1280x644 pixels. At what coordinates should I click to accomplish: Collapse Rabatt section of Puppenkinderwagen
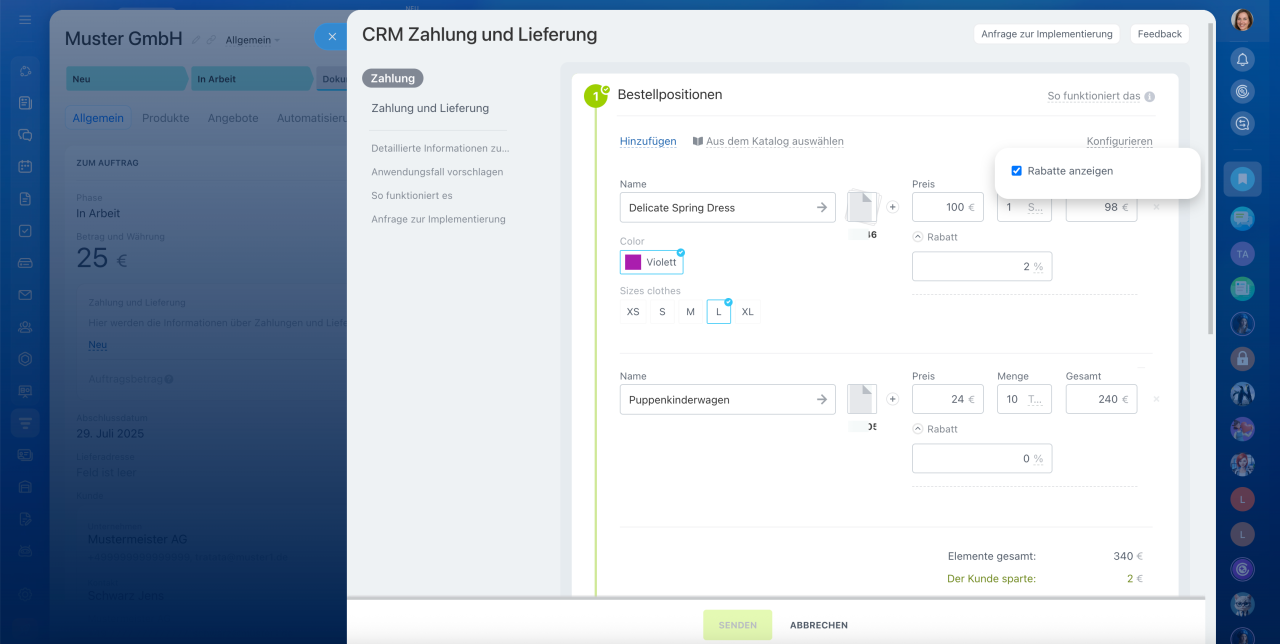pyautogui.click(x=918, y=429)
